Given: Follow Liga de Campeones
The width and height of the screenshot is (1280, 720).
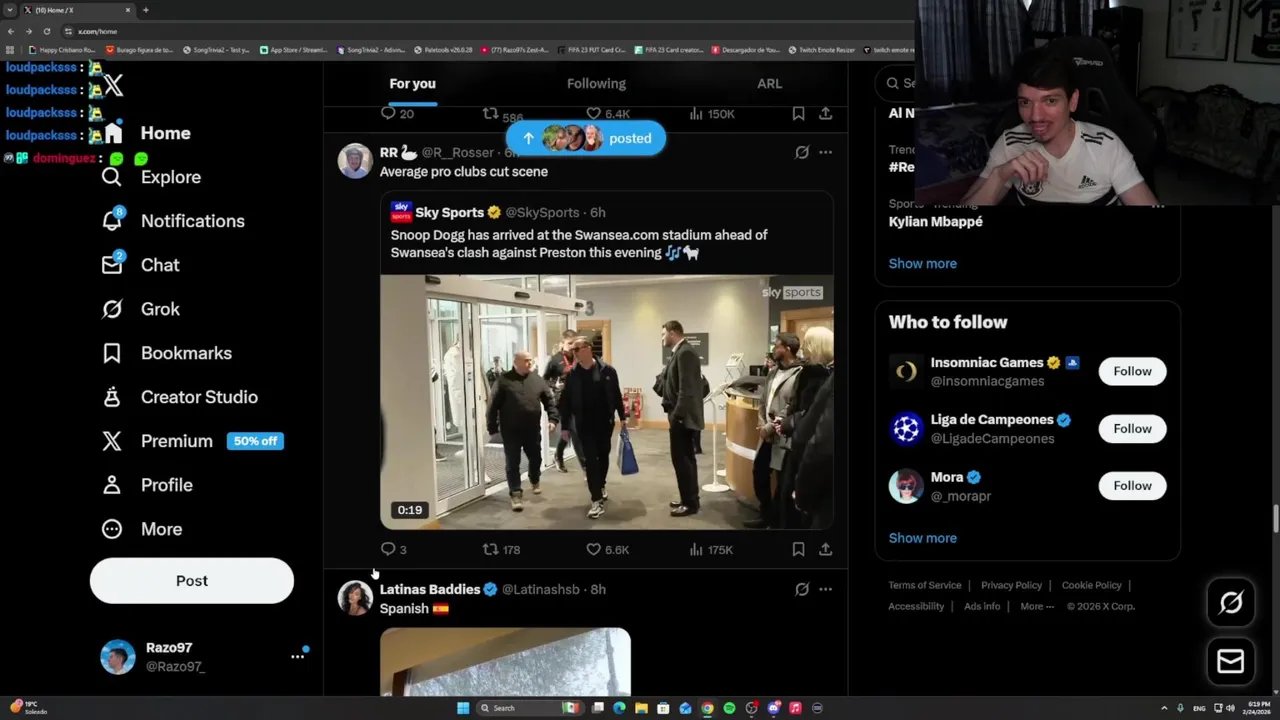Looking at the screenshot, I should (1132, 429).
